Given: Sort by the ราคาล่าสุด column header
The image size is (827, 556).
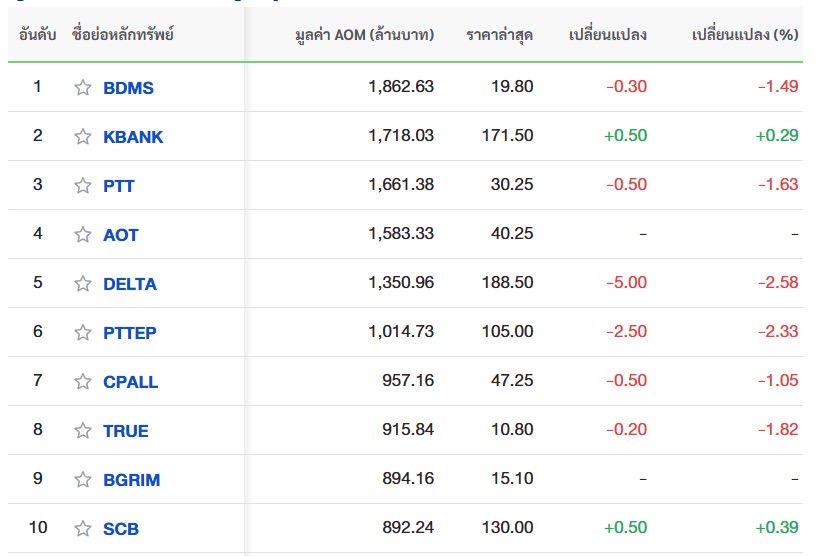Looking at the screenshot, I should point(499,35).
